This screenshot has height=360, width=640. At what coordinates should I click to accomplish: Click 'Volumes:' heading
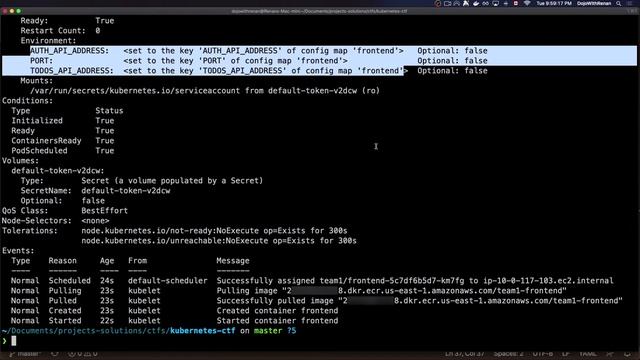pos(20,161)
